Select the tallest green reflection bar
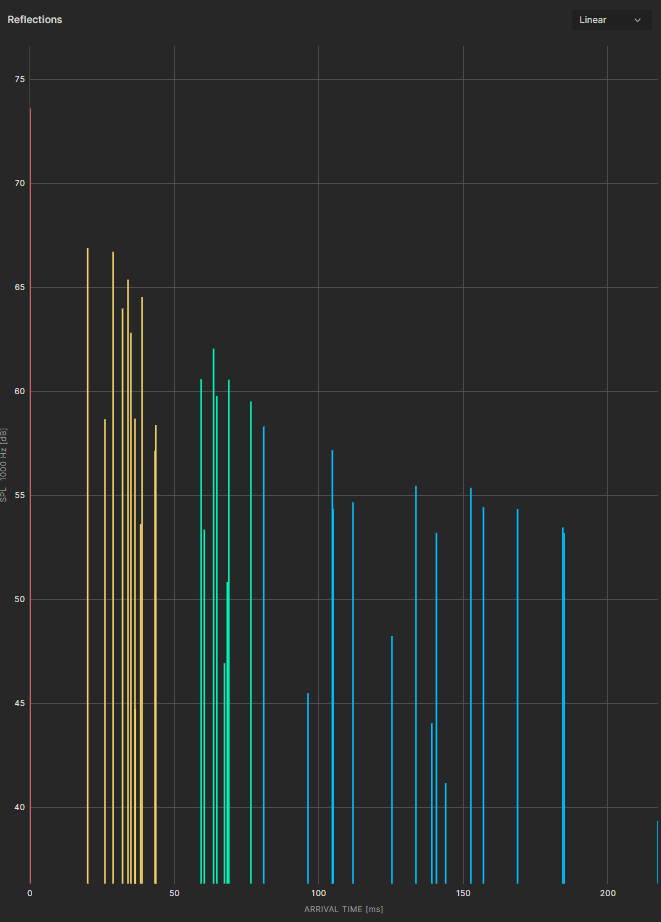 (213, 600)
